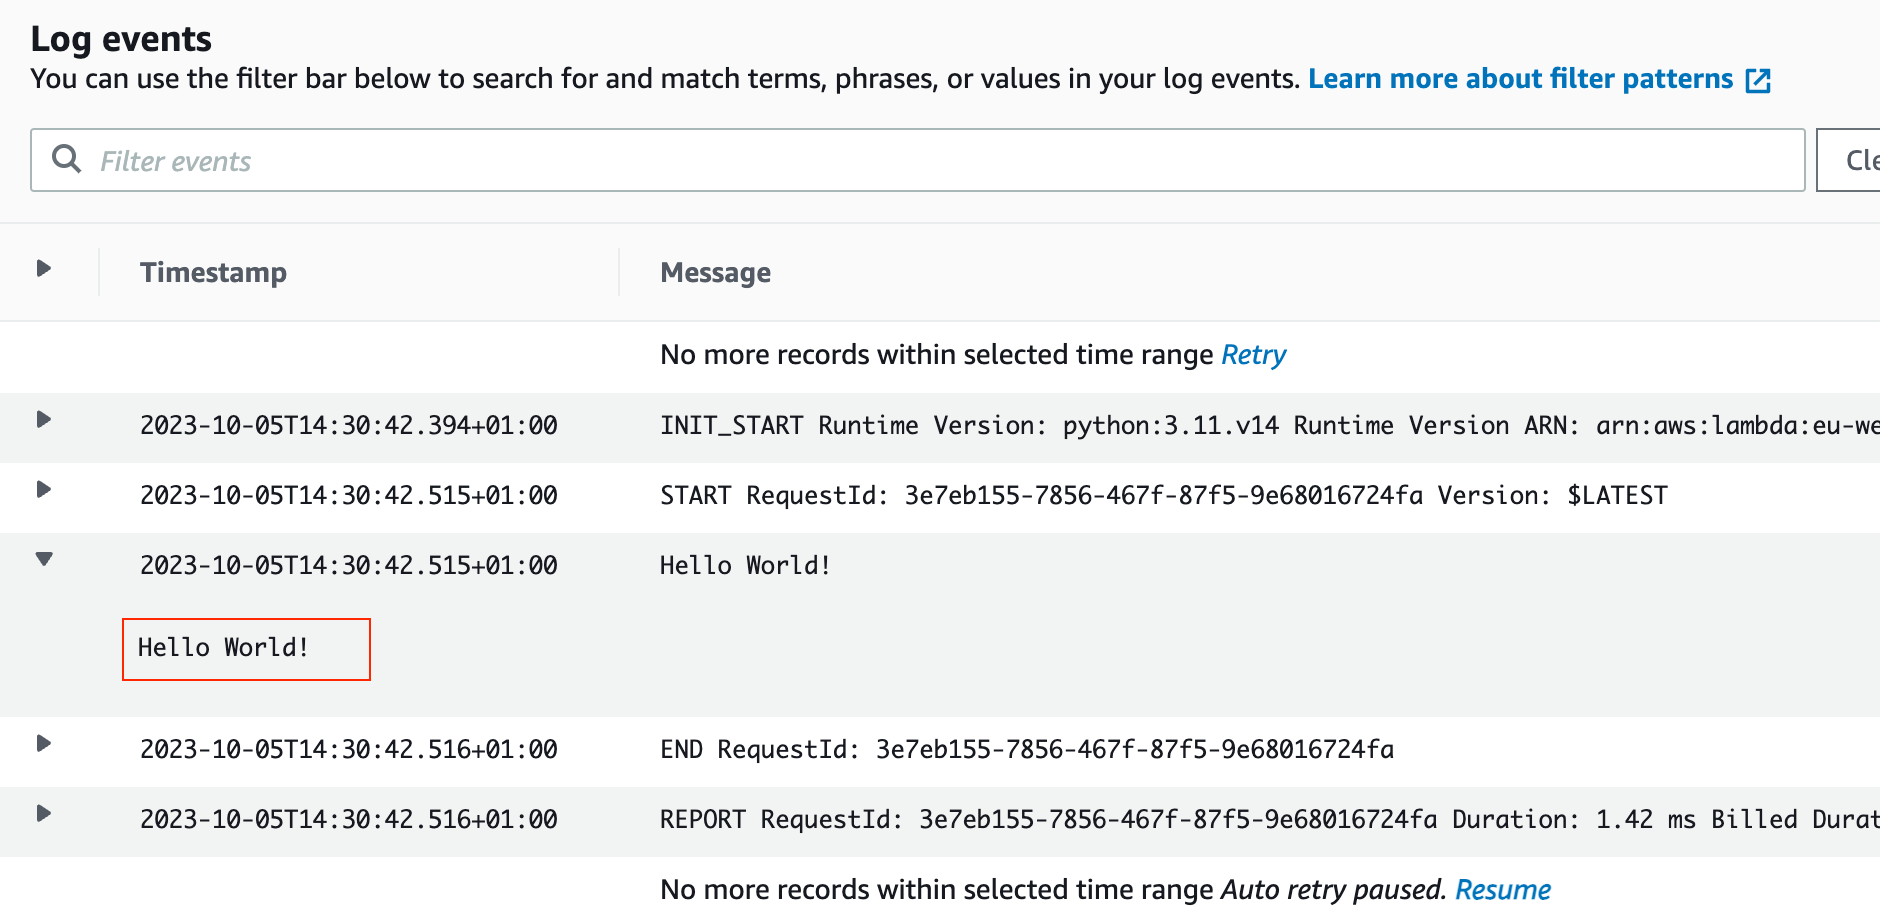Click into the Filter events search field
Image resolution: width=1880 pixels, height=918 pixels.
pyautogui.click(x=917, y=160)
